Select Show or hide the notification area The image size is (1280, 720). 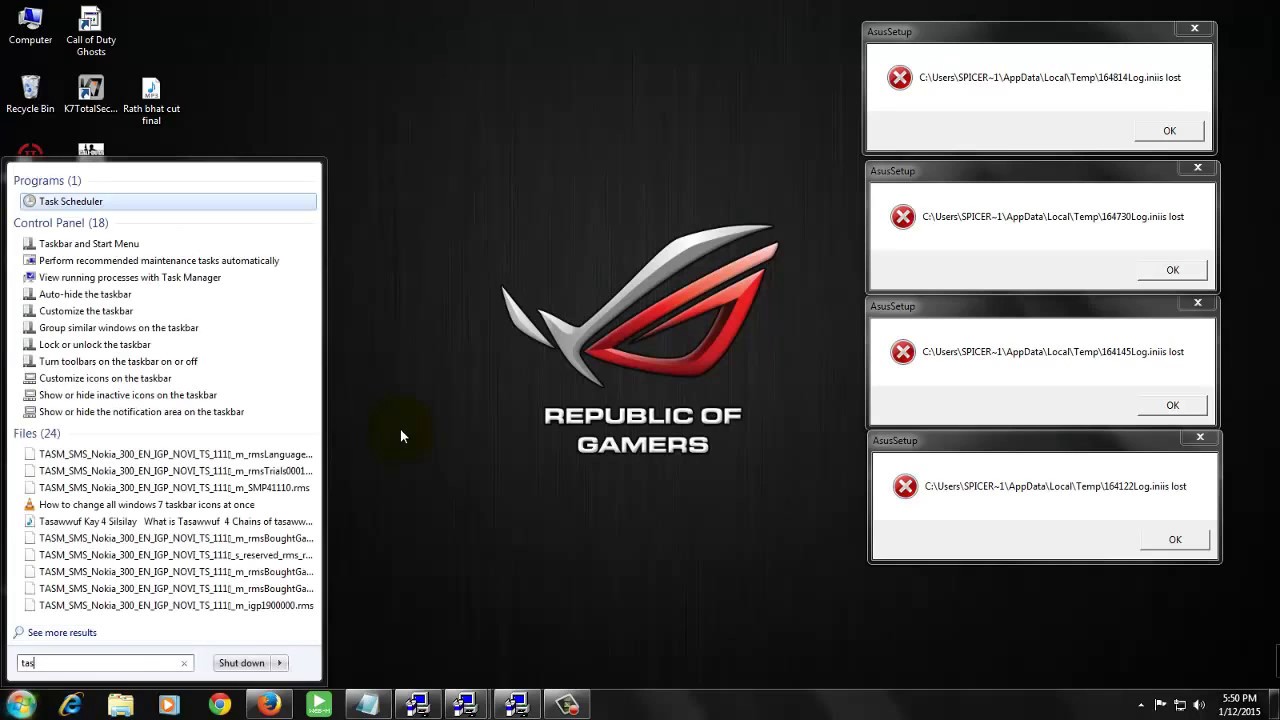140,412
